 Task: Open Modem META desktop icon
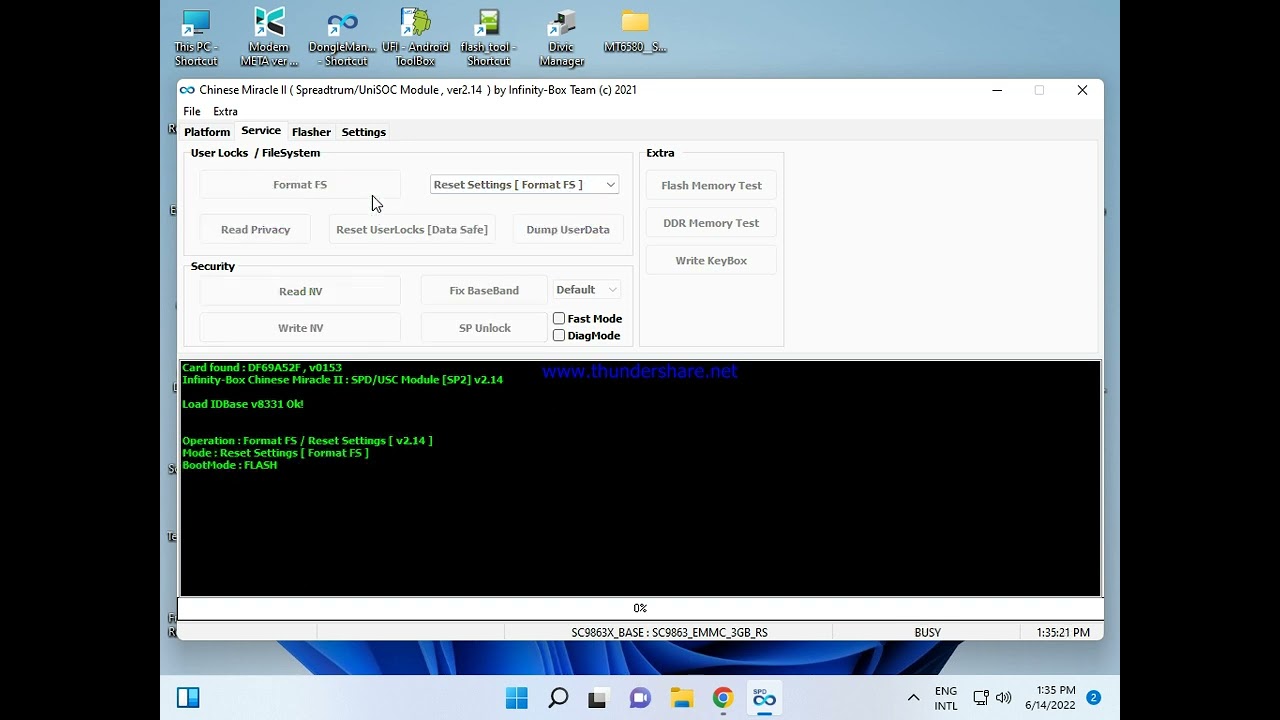pyautogui.click(x=269, y=38)
